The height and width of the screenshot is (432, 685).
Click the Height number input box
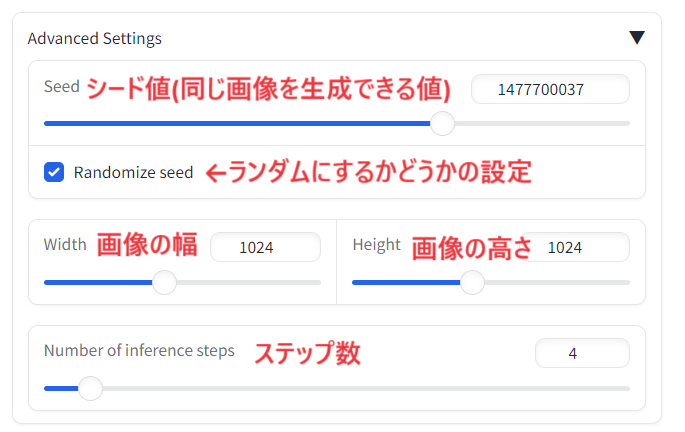[574, 247]
